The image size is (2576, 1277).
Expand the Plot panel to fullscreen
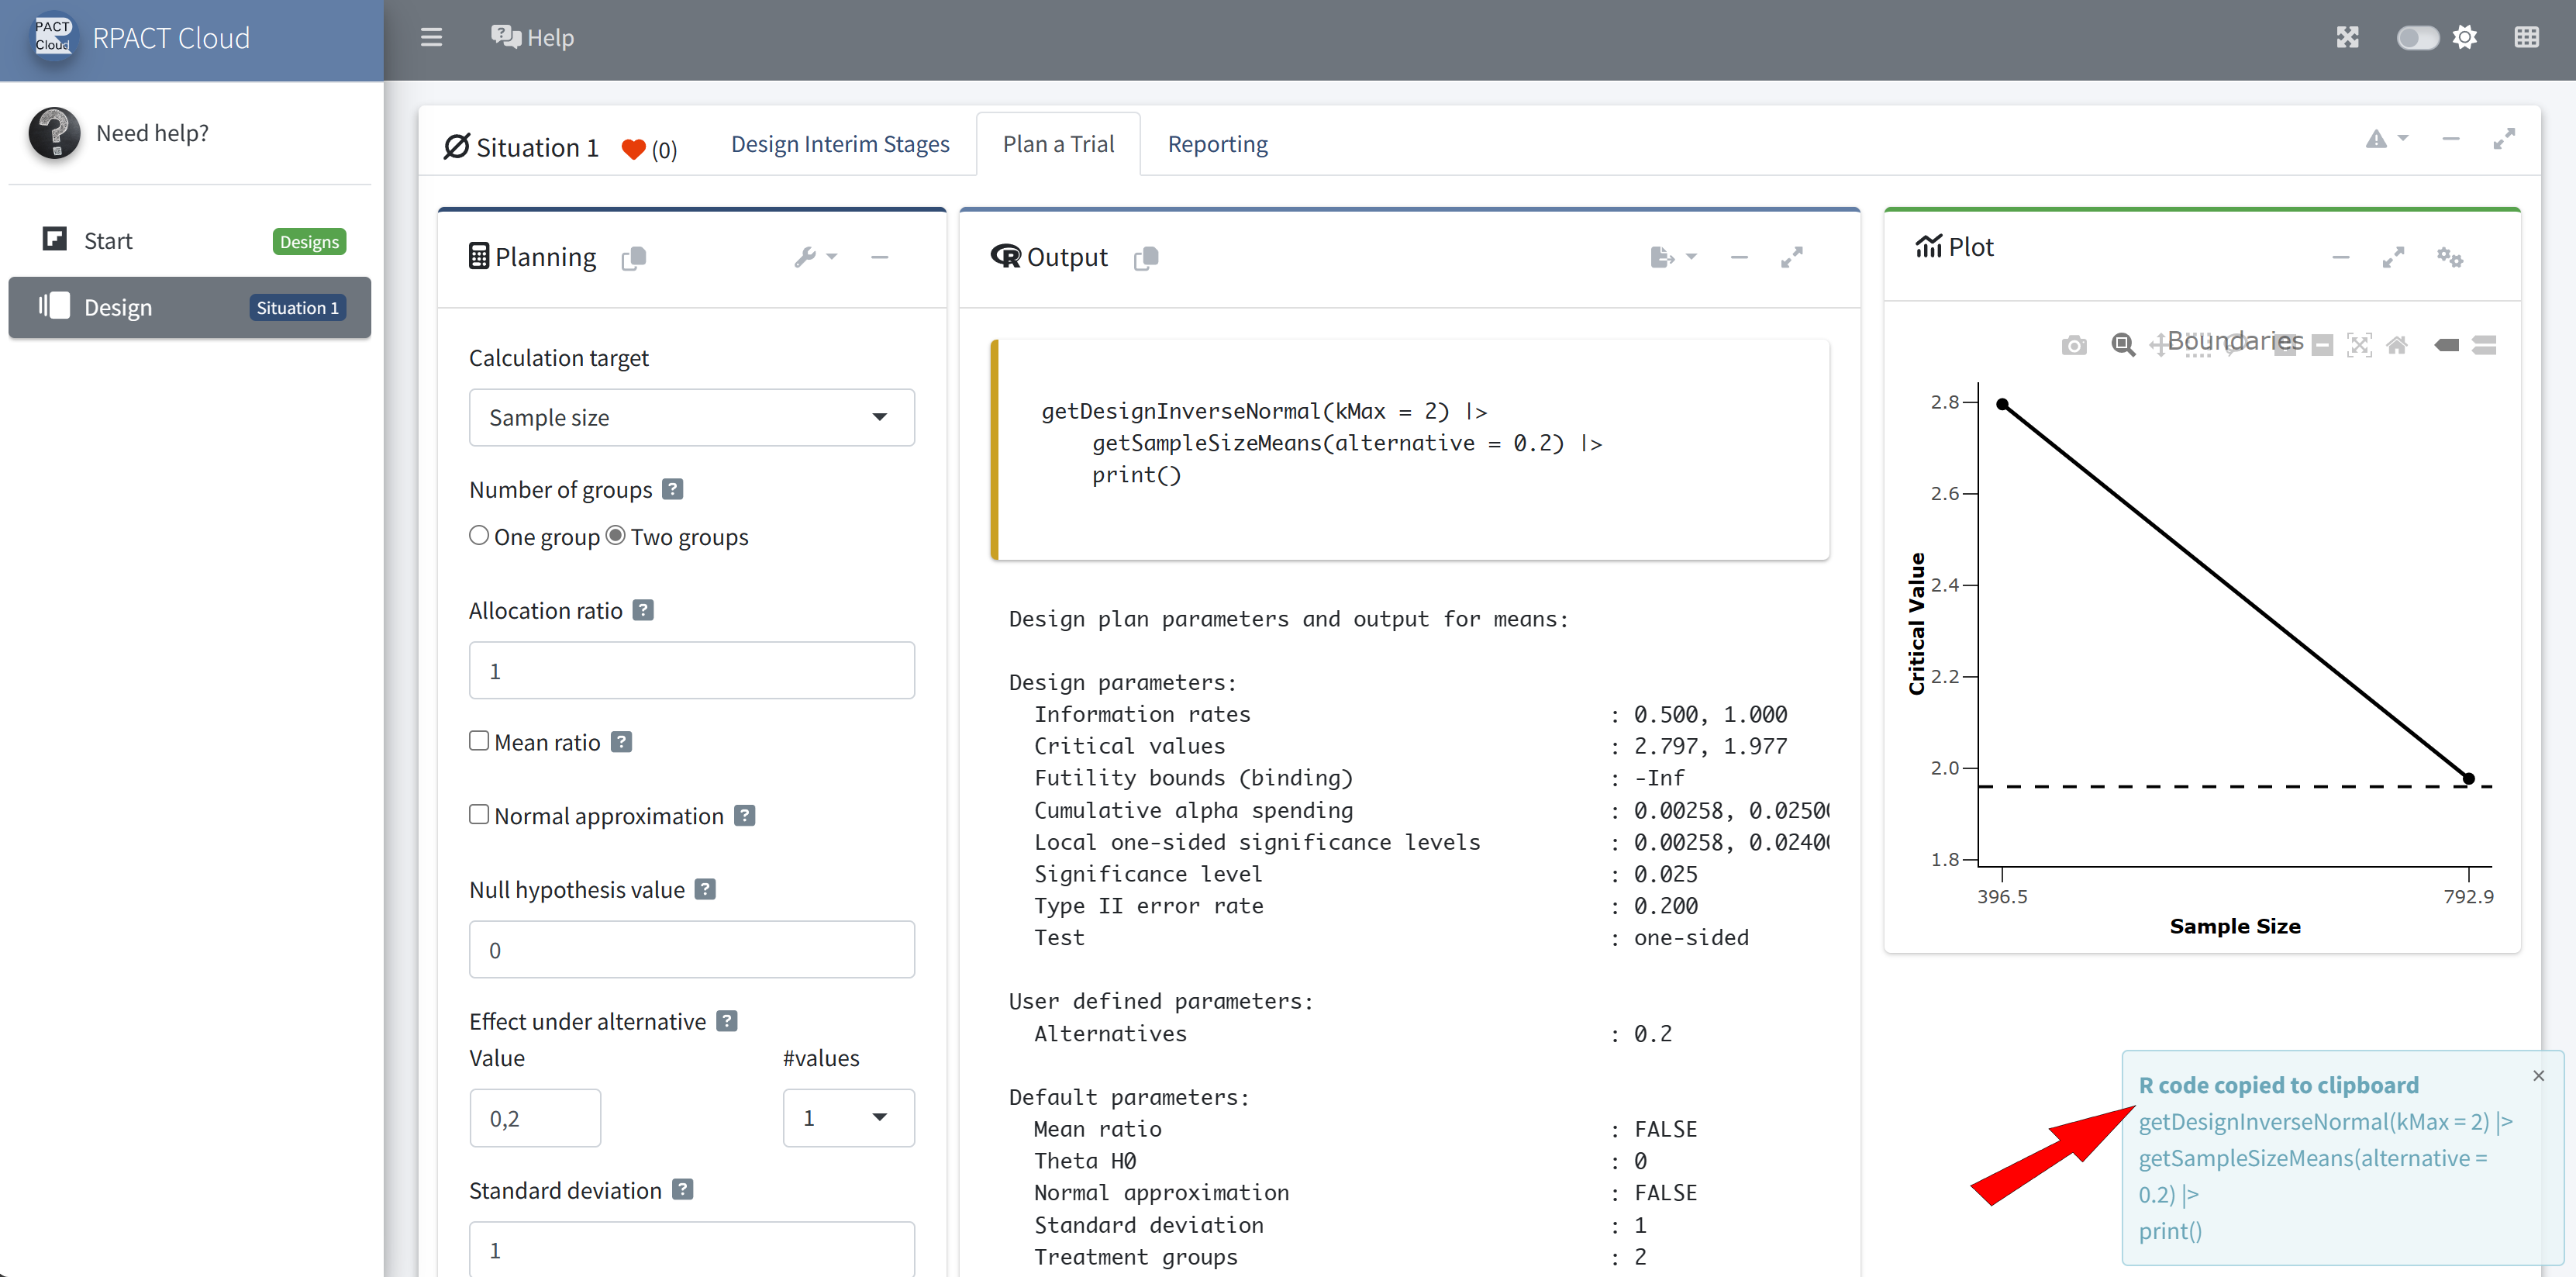click(x=2393, y=257)
